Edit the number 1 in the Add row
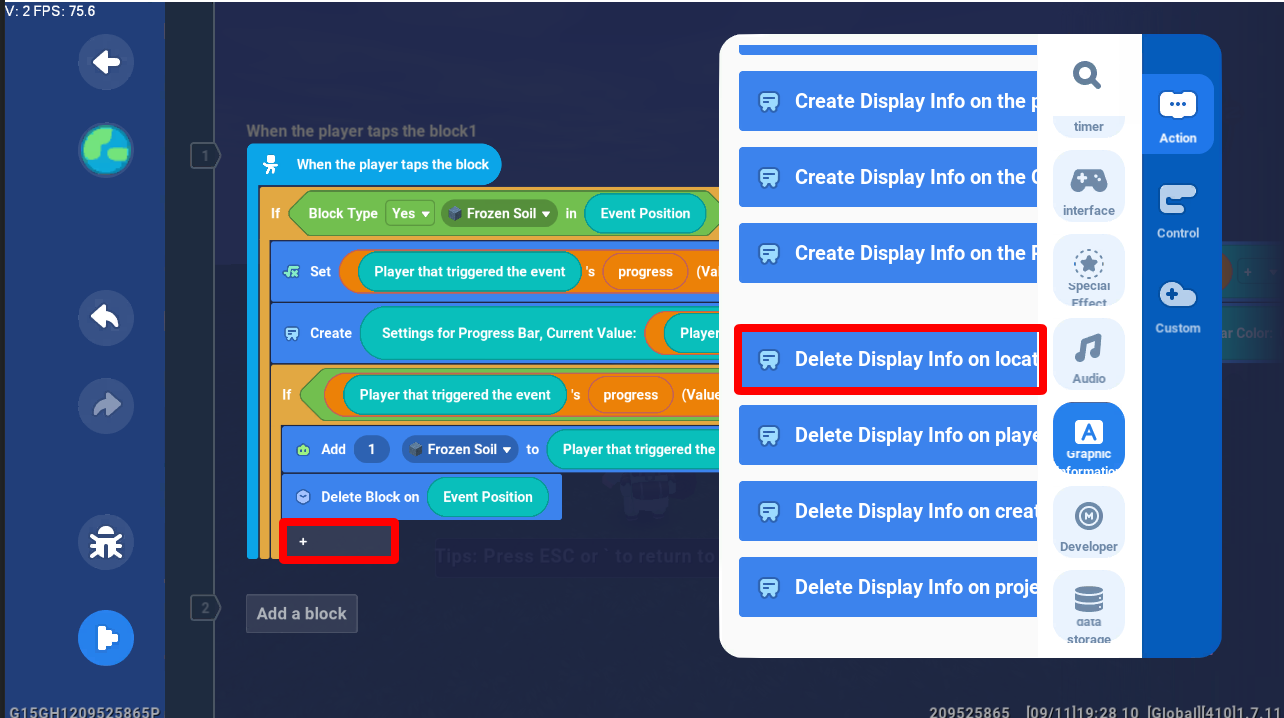The width and height of the screenshot is (1284, 718). 371,449
